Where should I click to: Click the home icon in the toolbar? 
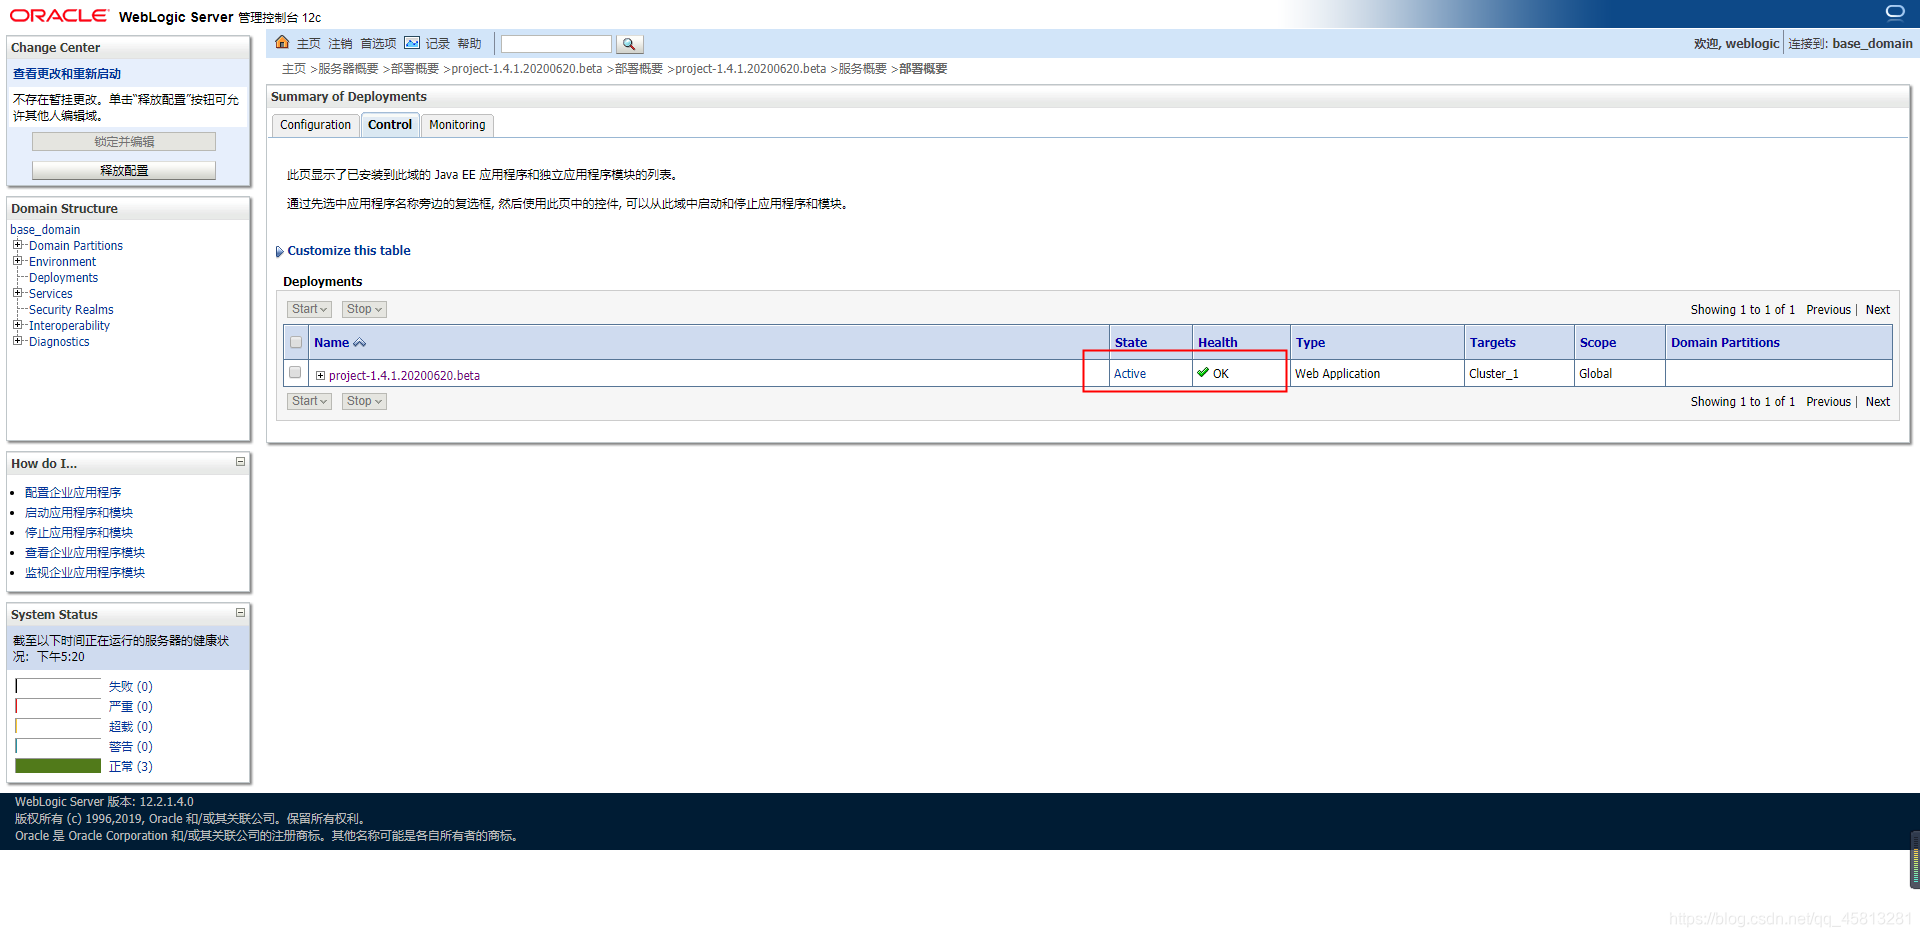pos(282,42)
